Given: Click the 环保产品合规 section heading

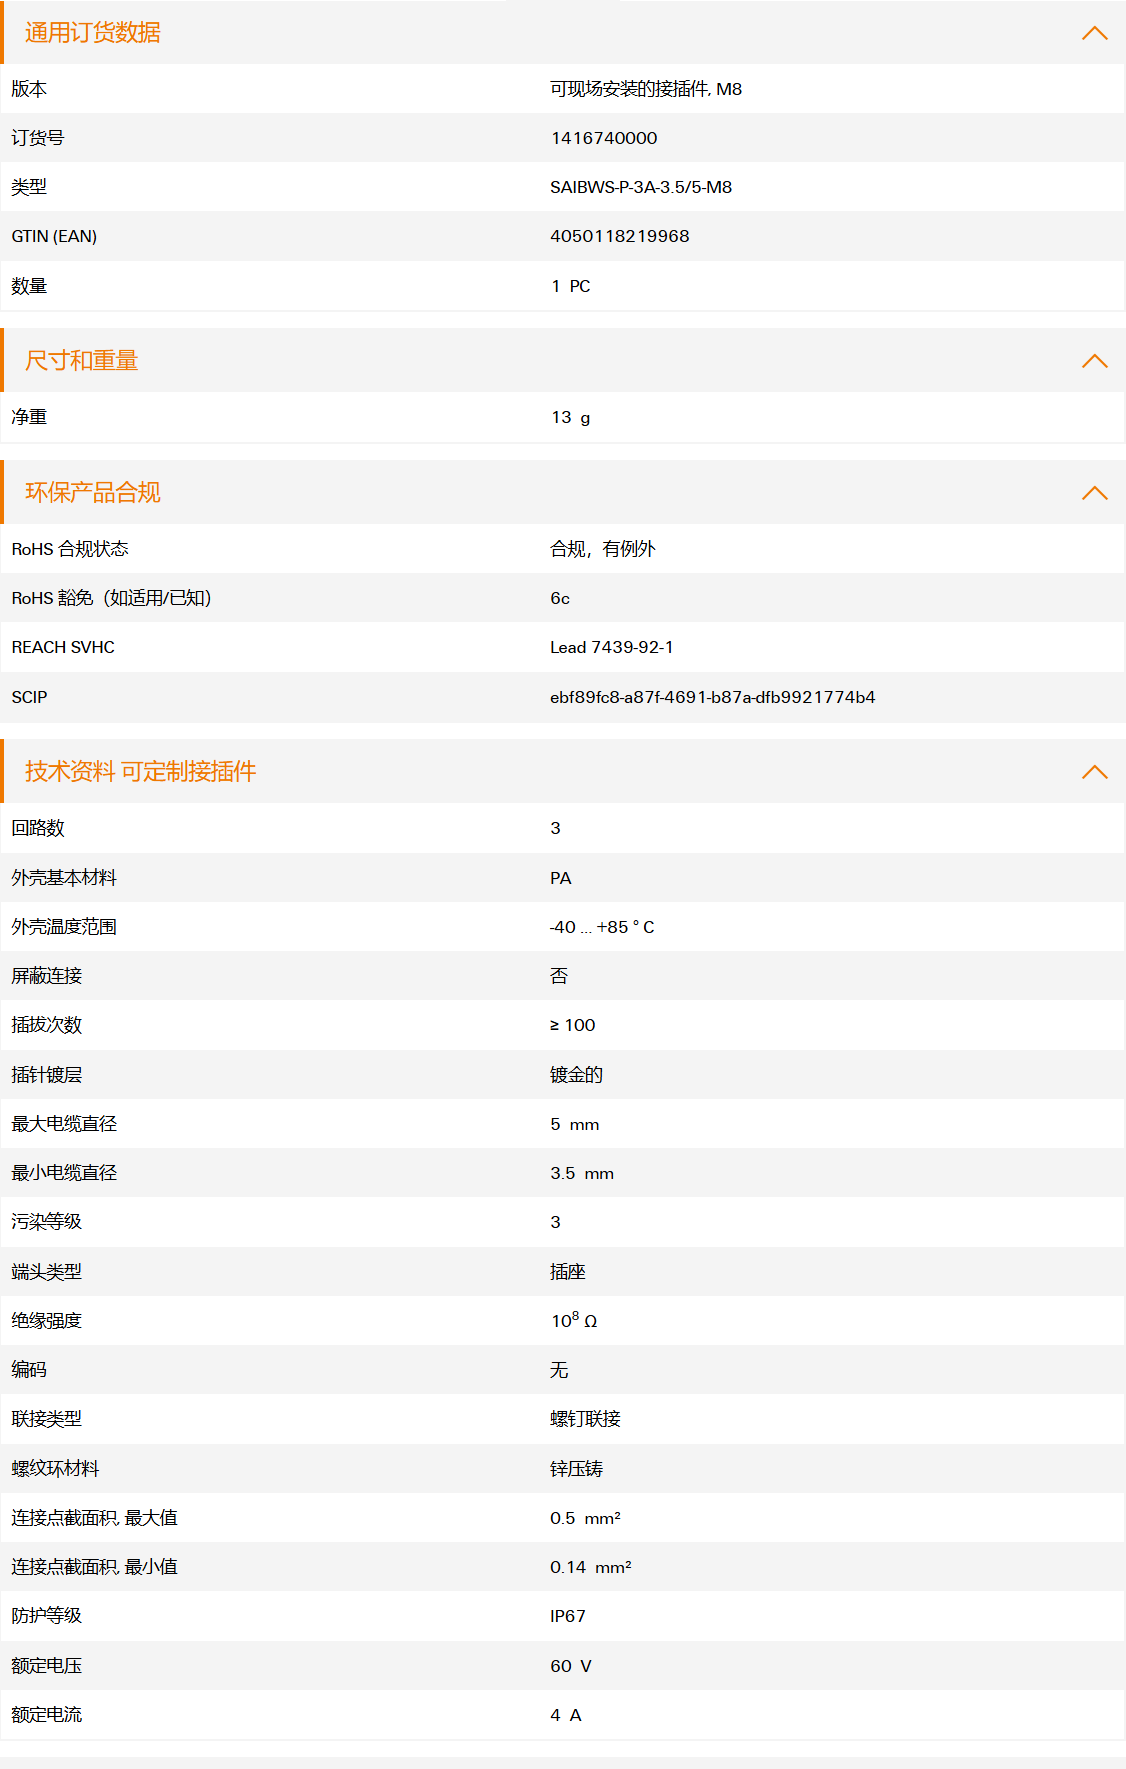Looking at the screenshot, I should click(93, 493).
